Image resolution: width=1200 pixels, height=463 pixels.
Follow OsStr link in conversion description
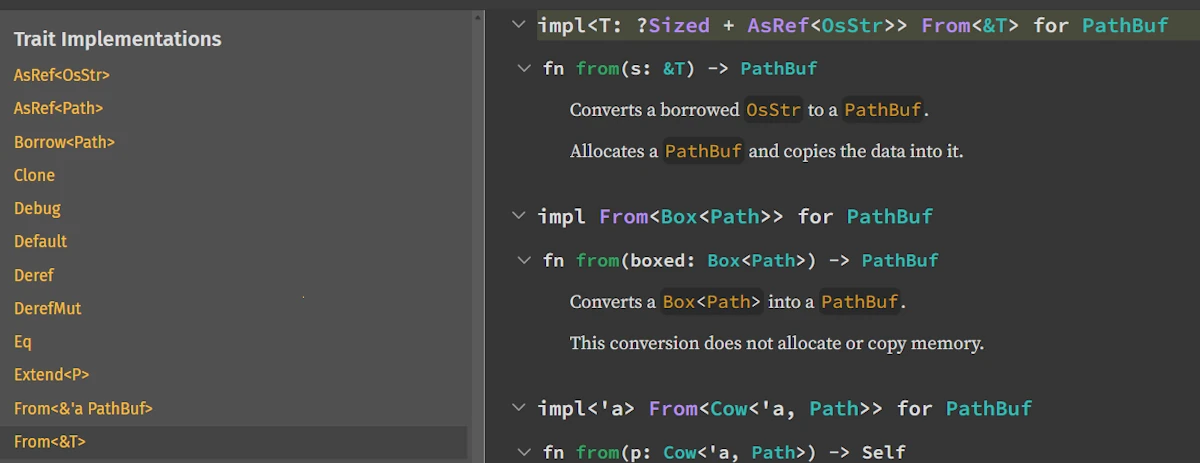(773, 110)
